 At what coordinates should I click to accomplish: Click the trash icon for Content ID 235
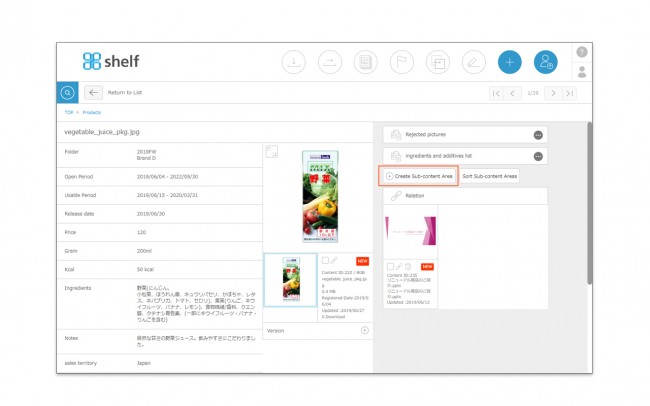[x=408, y=267]
